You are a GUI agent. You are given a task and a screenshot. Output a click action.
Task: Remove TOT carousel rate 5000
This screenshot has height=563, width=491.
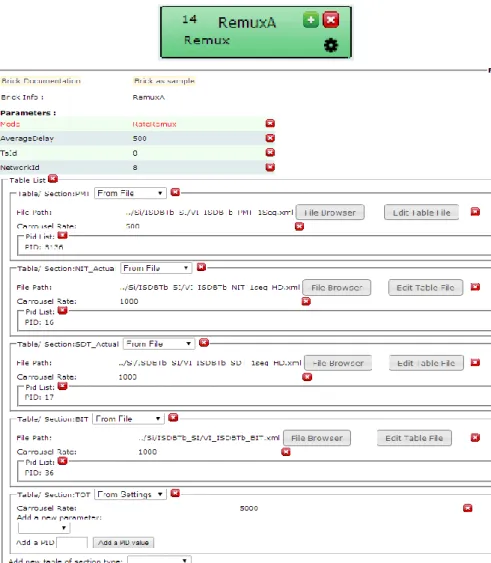(x=468, y=508)
